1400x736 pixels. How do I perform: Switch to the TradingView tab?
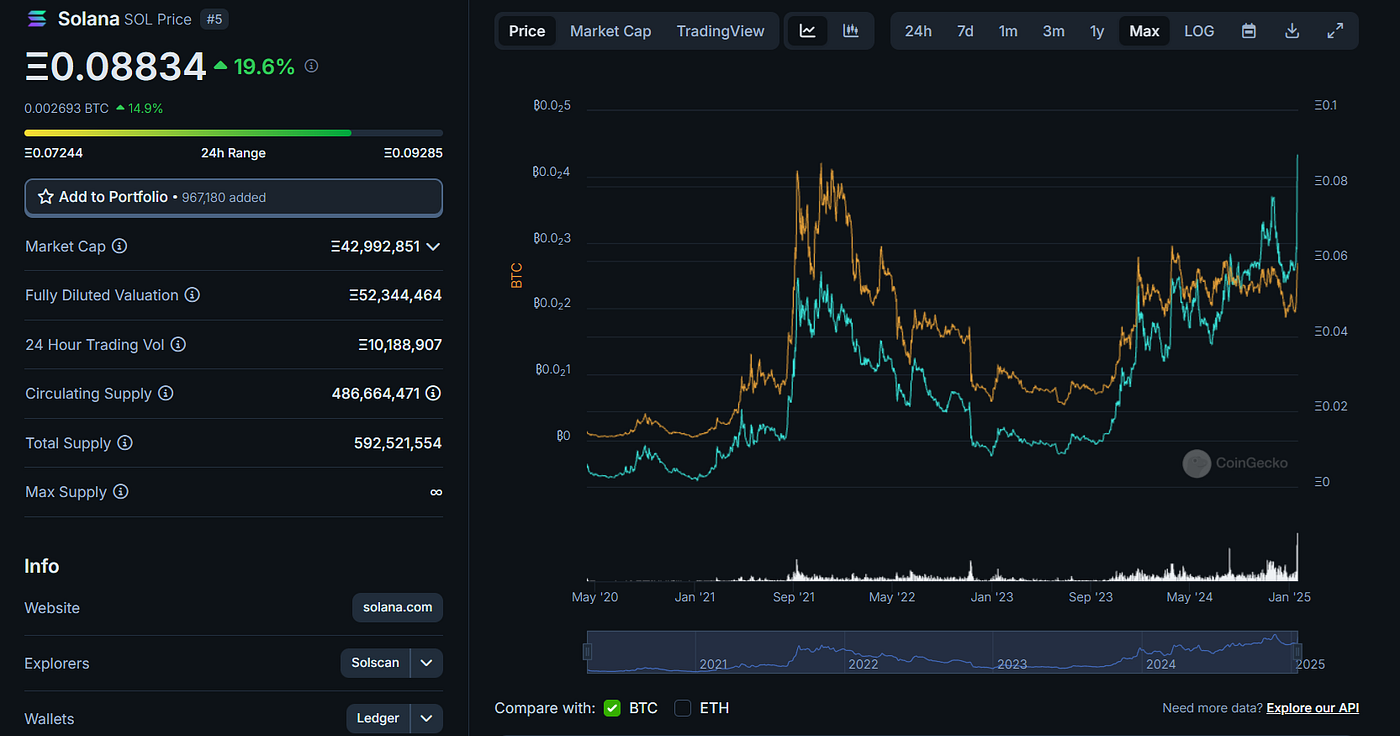pyautogui.click(x=720, y=31)
